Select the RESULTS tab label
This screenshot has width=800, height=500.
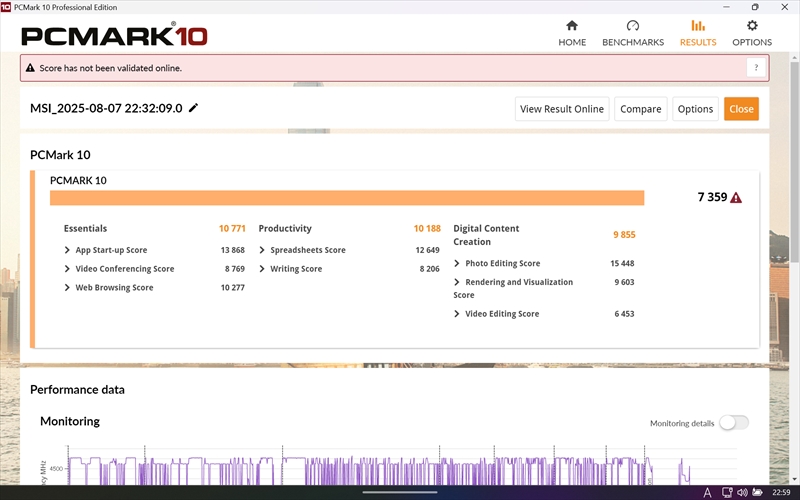point(698,42)
